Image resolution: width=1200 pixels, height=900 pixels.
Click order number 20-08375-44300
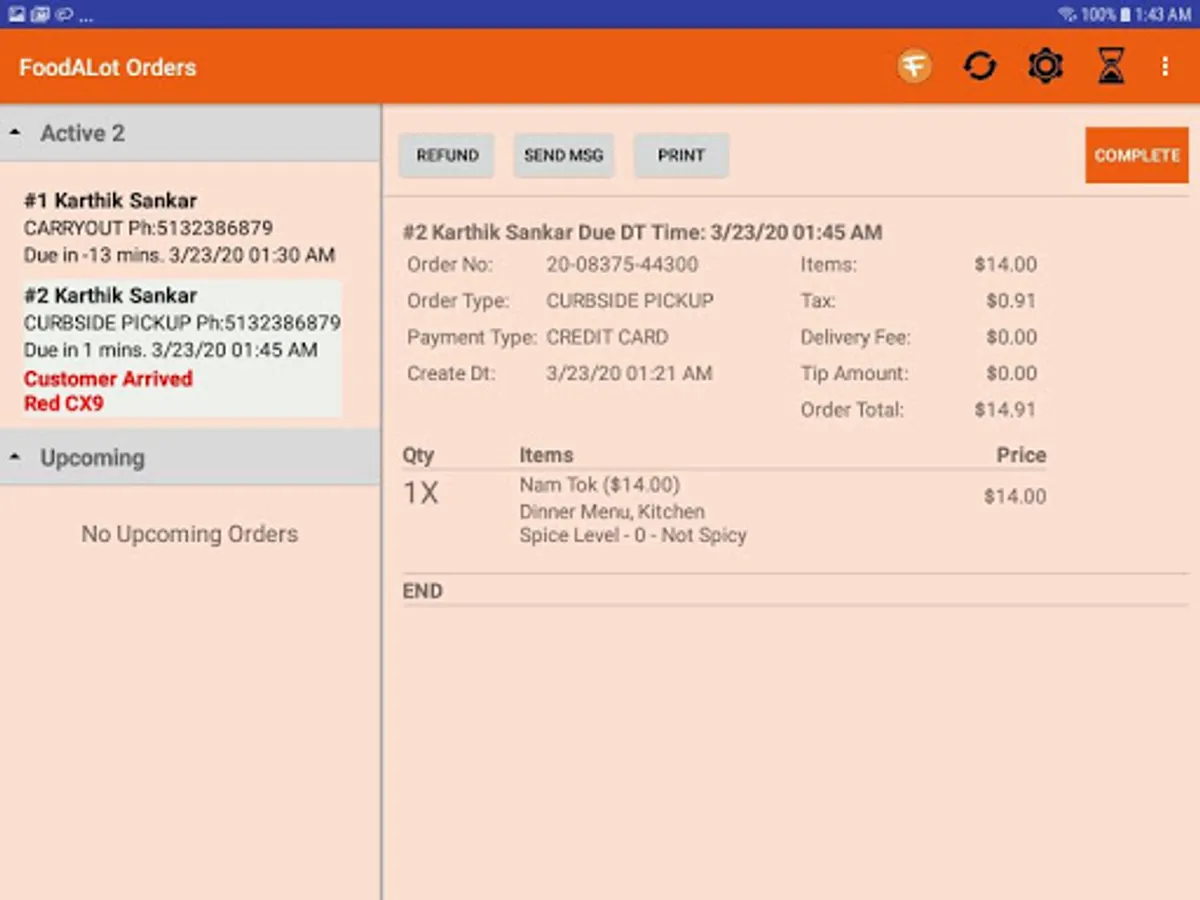pyautogui.click(x=622, y=265)
